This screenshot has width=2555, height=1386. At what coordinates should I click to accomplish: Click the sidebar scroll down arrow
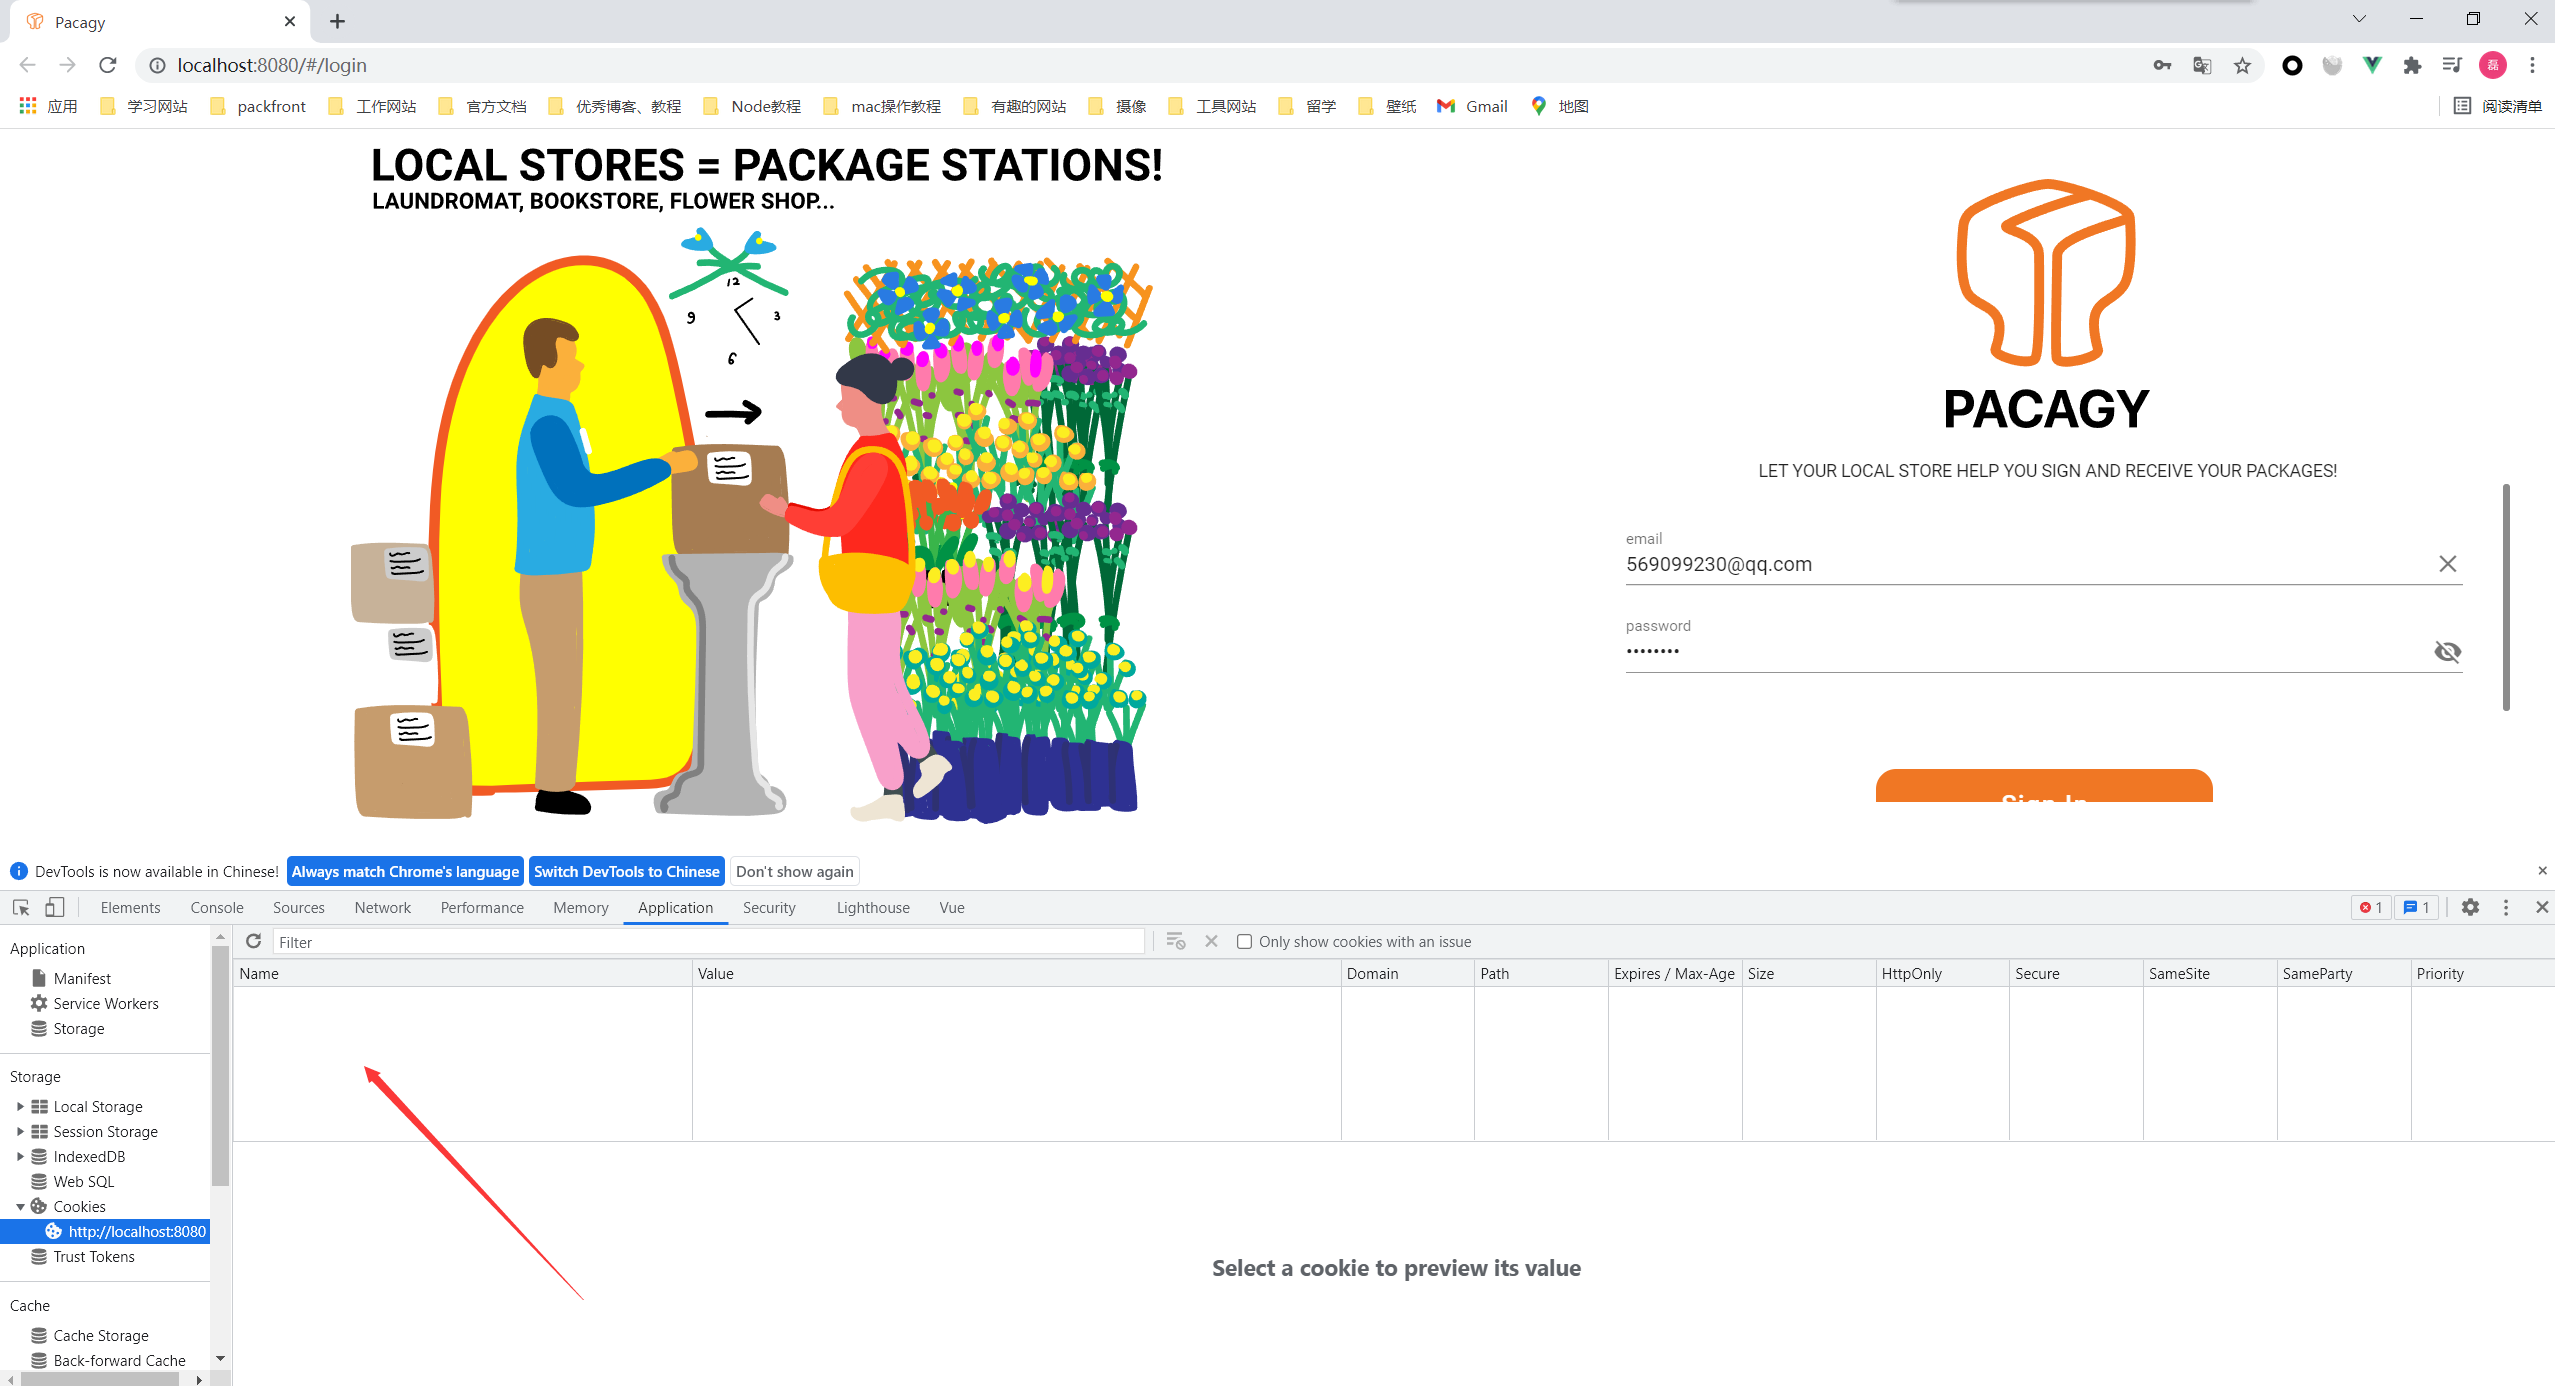pos(220,1358)
